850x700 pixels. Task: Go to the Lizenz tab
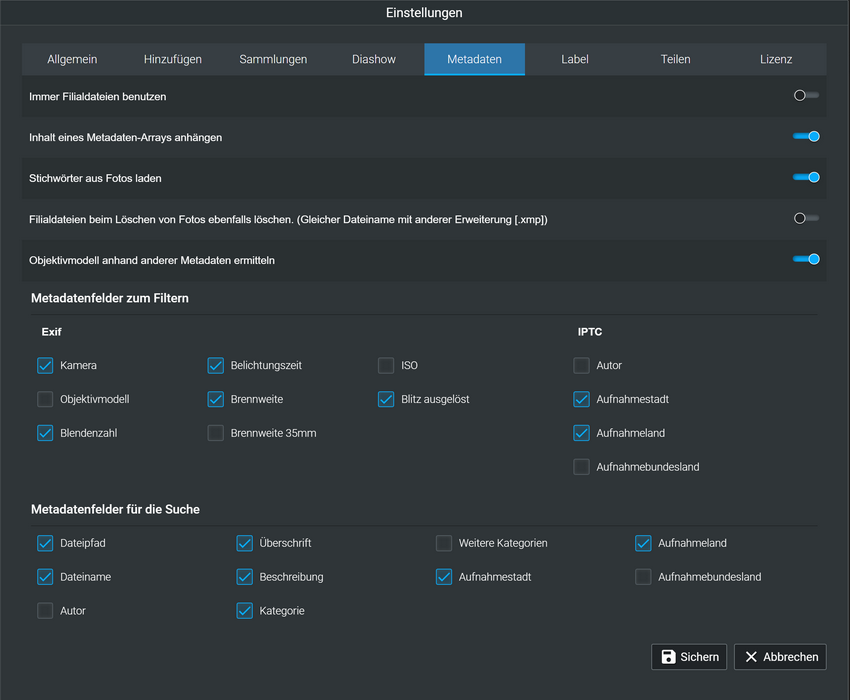776,59
